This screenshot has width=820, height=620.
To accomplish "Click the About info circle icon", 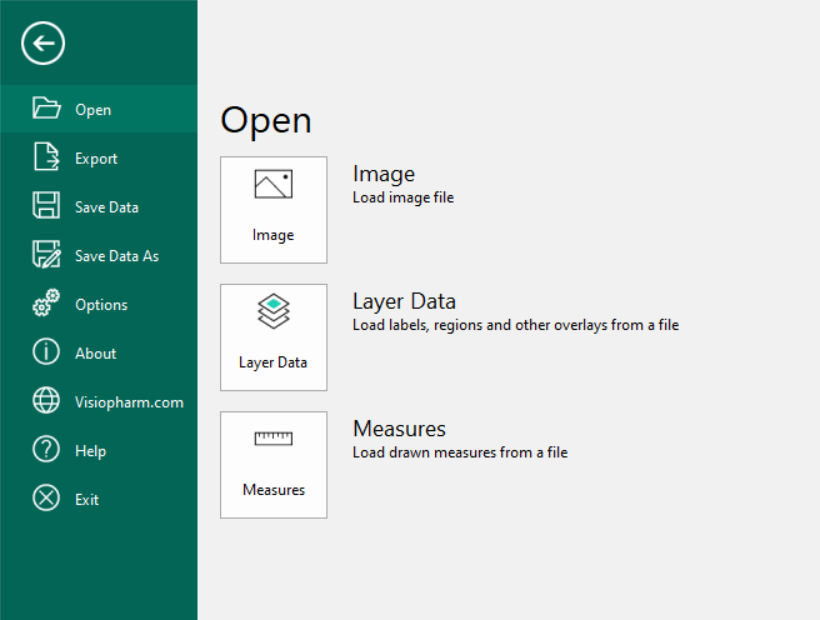I will [47, 351].
